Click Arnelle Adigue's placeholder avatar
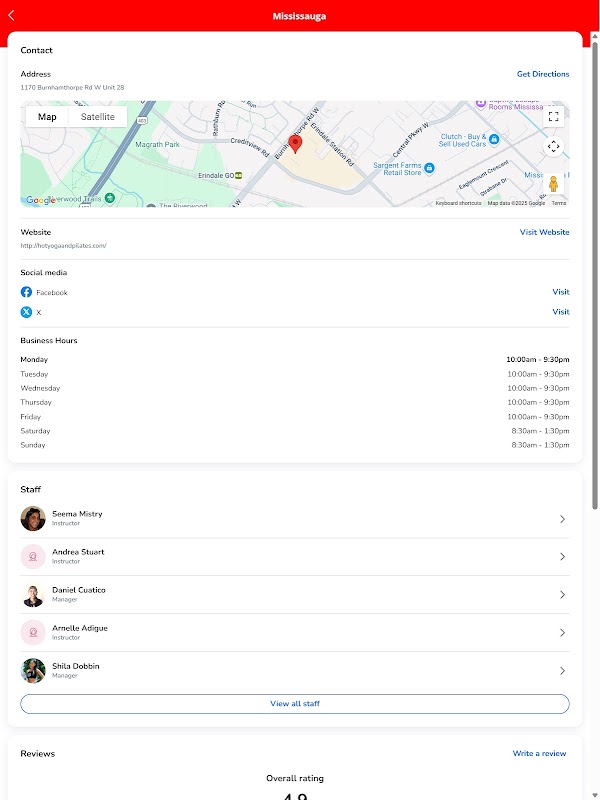Screen dimensions: 600x800 [x=33, y=633]
